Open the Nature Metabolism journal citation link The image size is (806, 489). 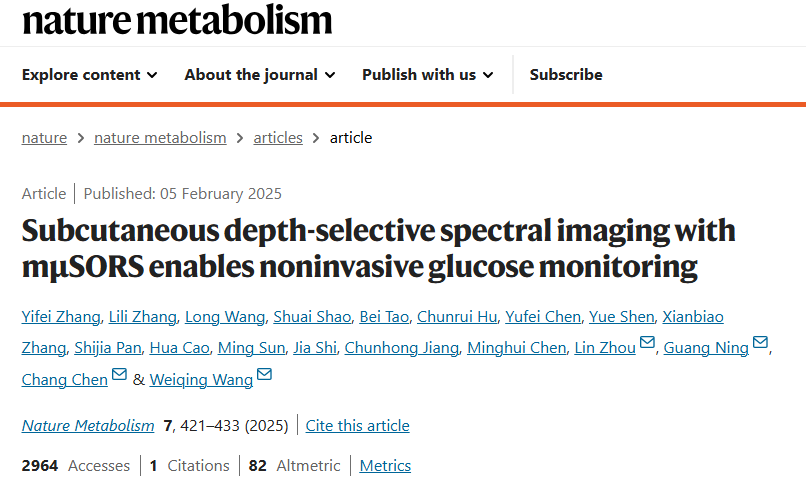click(x=88, y=426)
